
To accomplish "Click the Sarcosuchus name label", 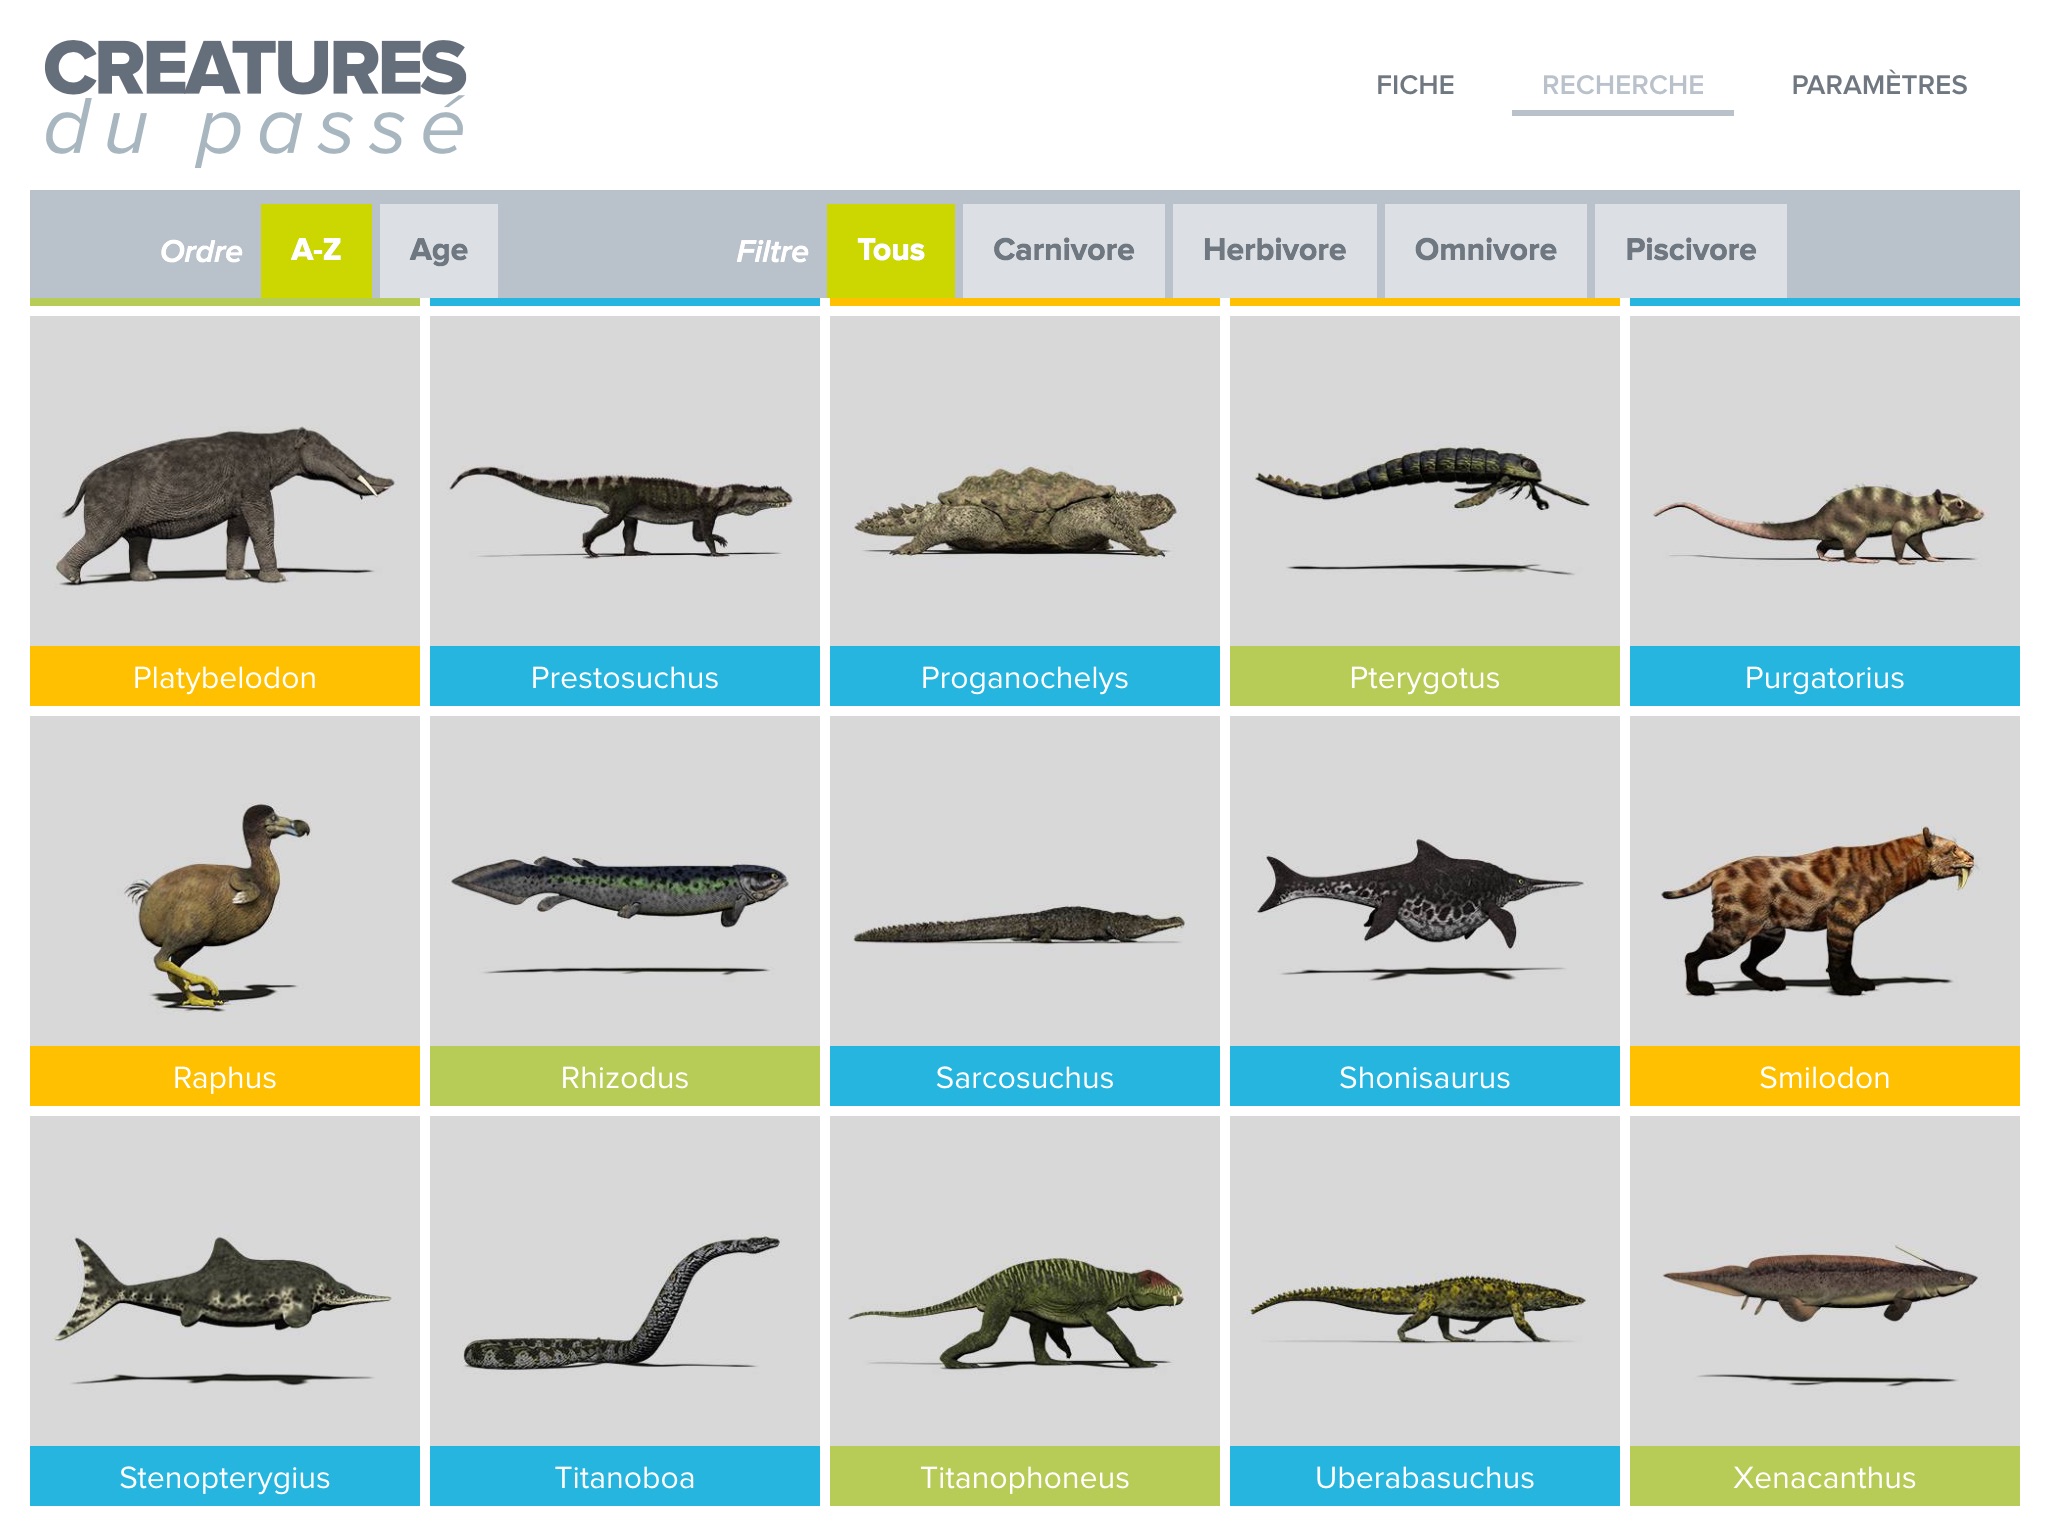I will point(1025,1077).
